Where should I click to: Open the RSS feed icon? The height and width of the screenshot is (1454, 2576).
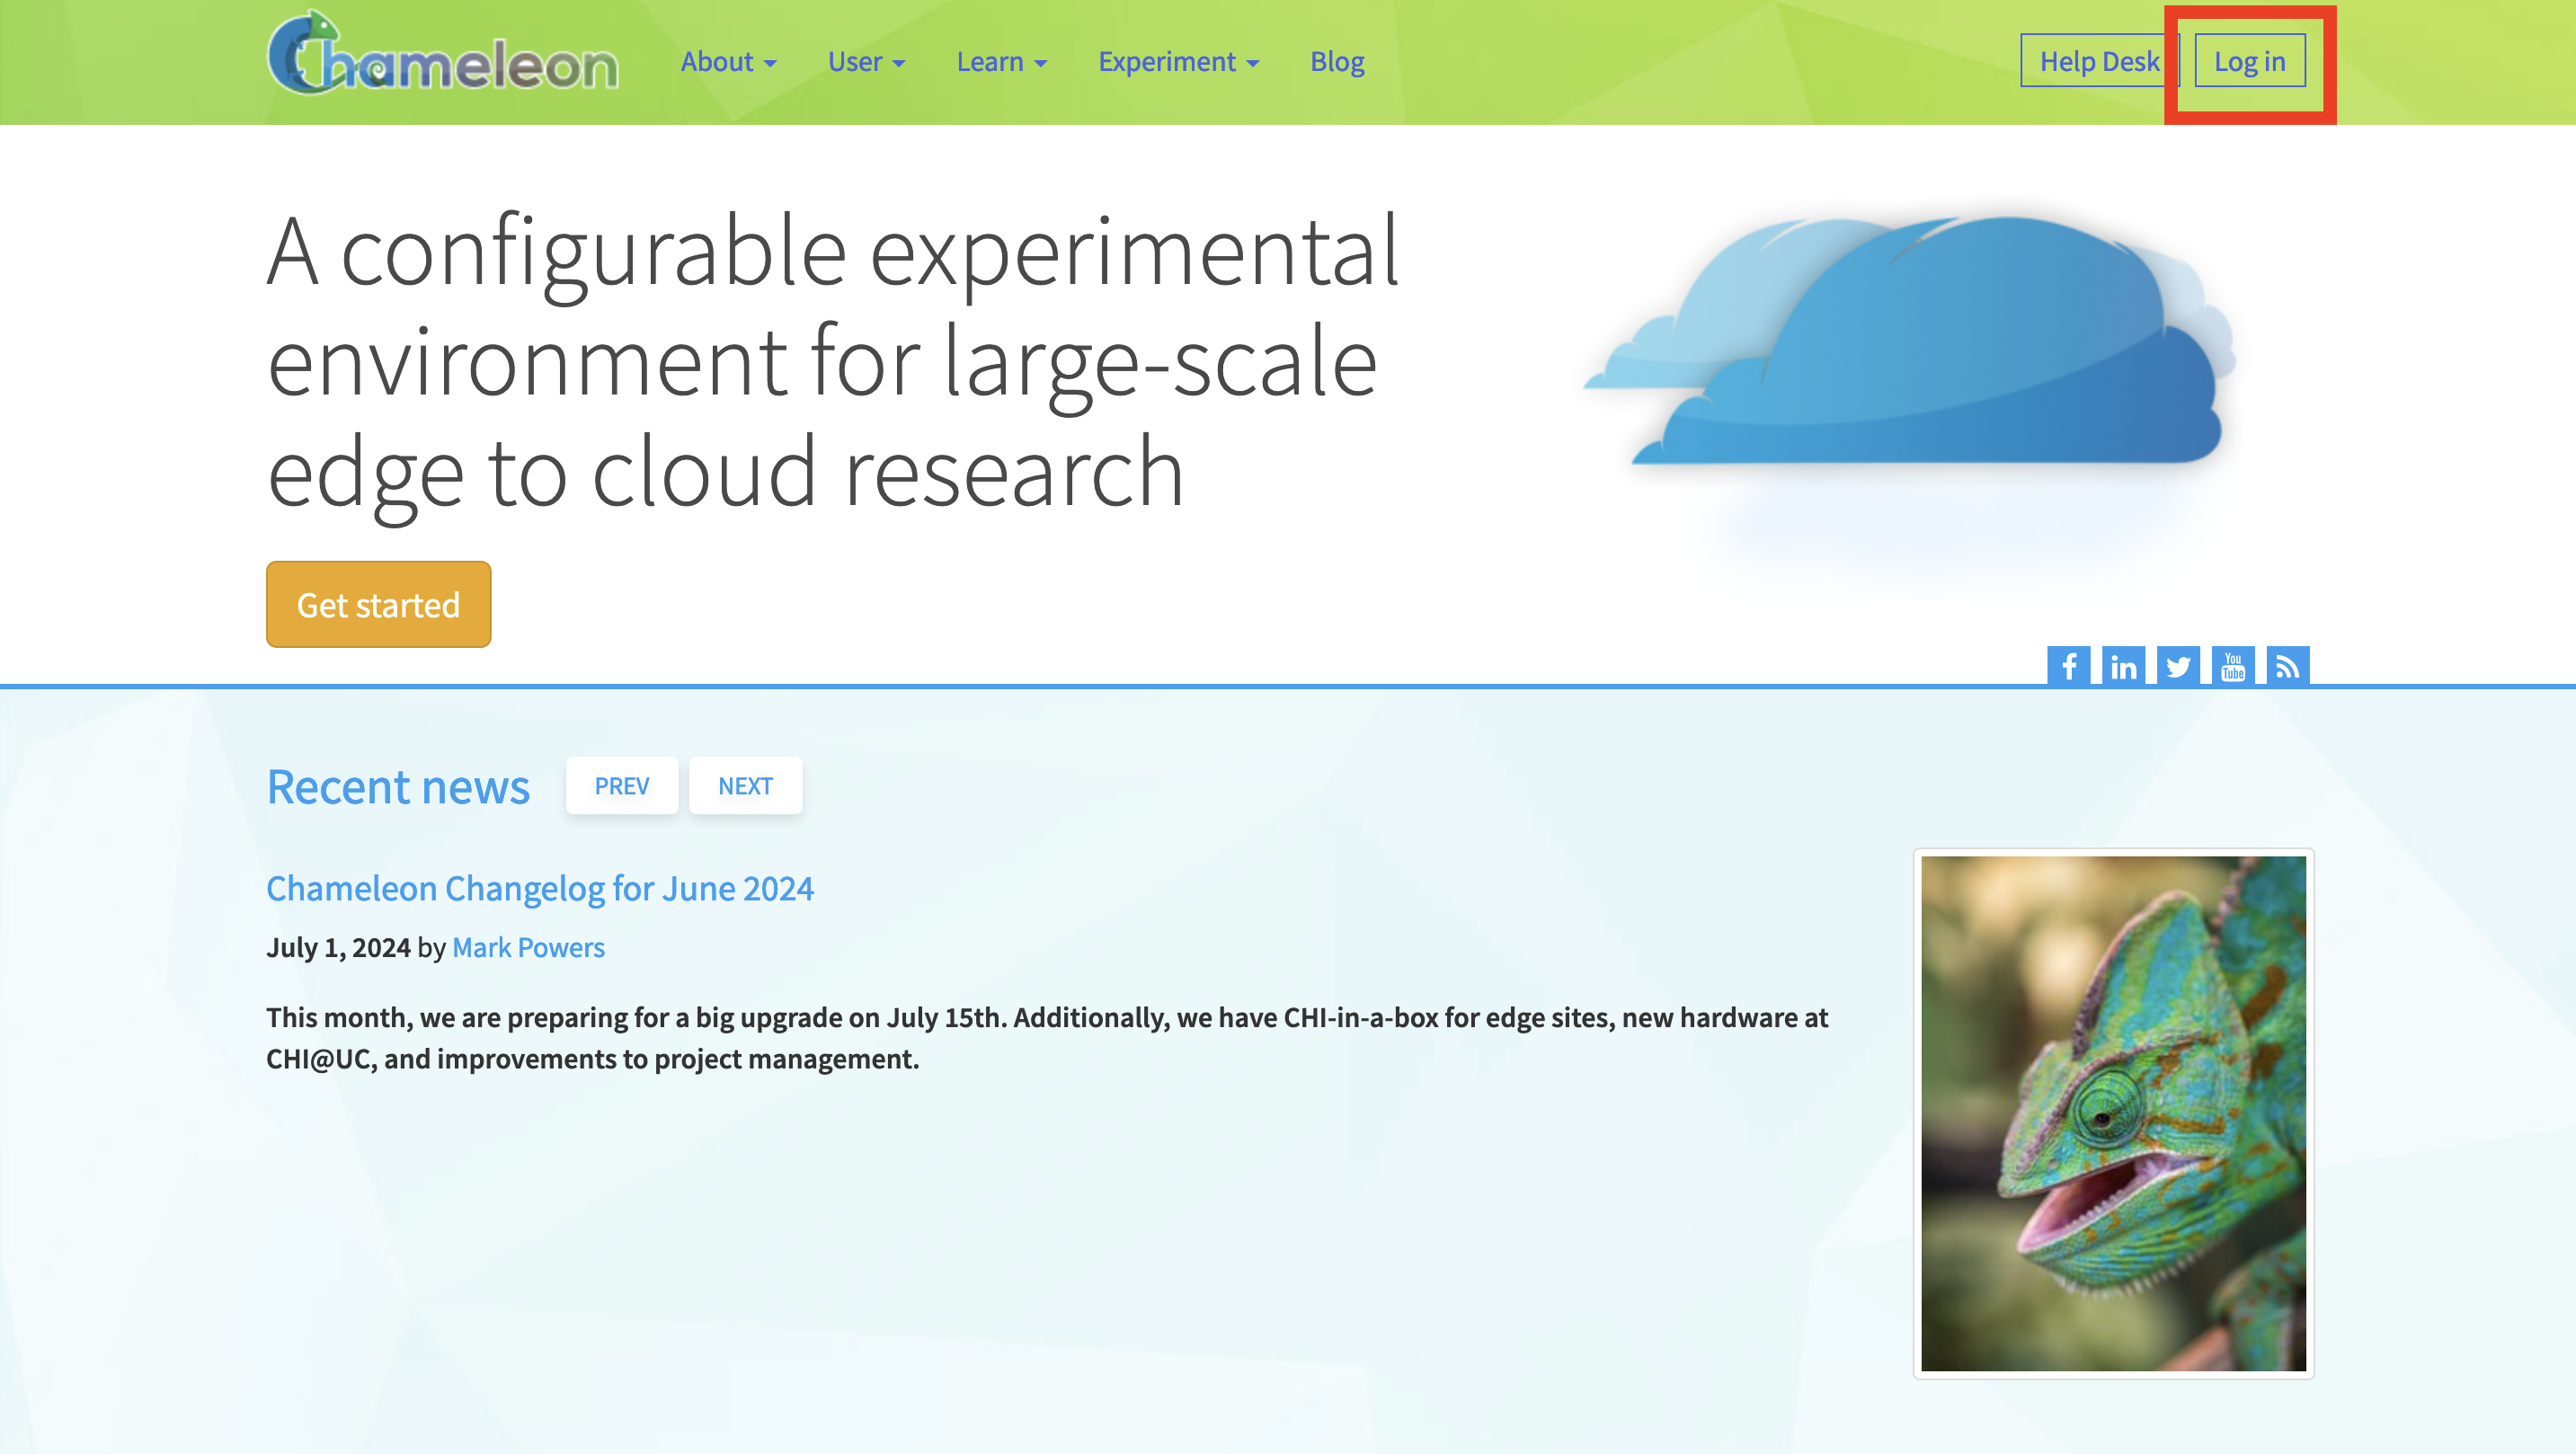point(2288,666)
